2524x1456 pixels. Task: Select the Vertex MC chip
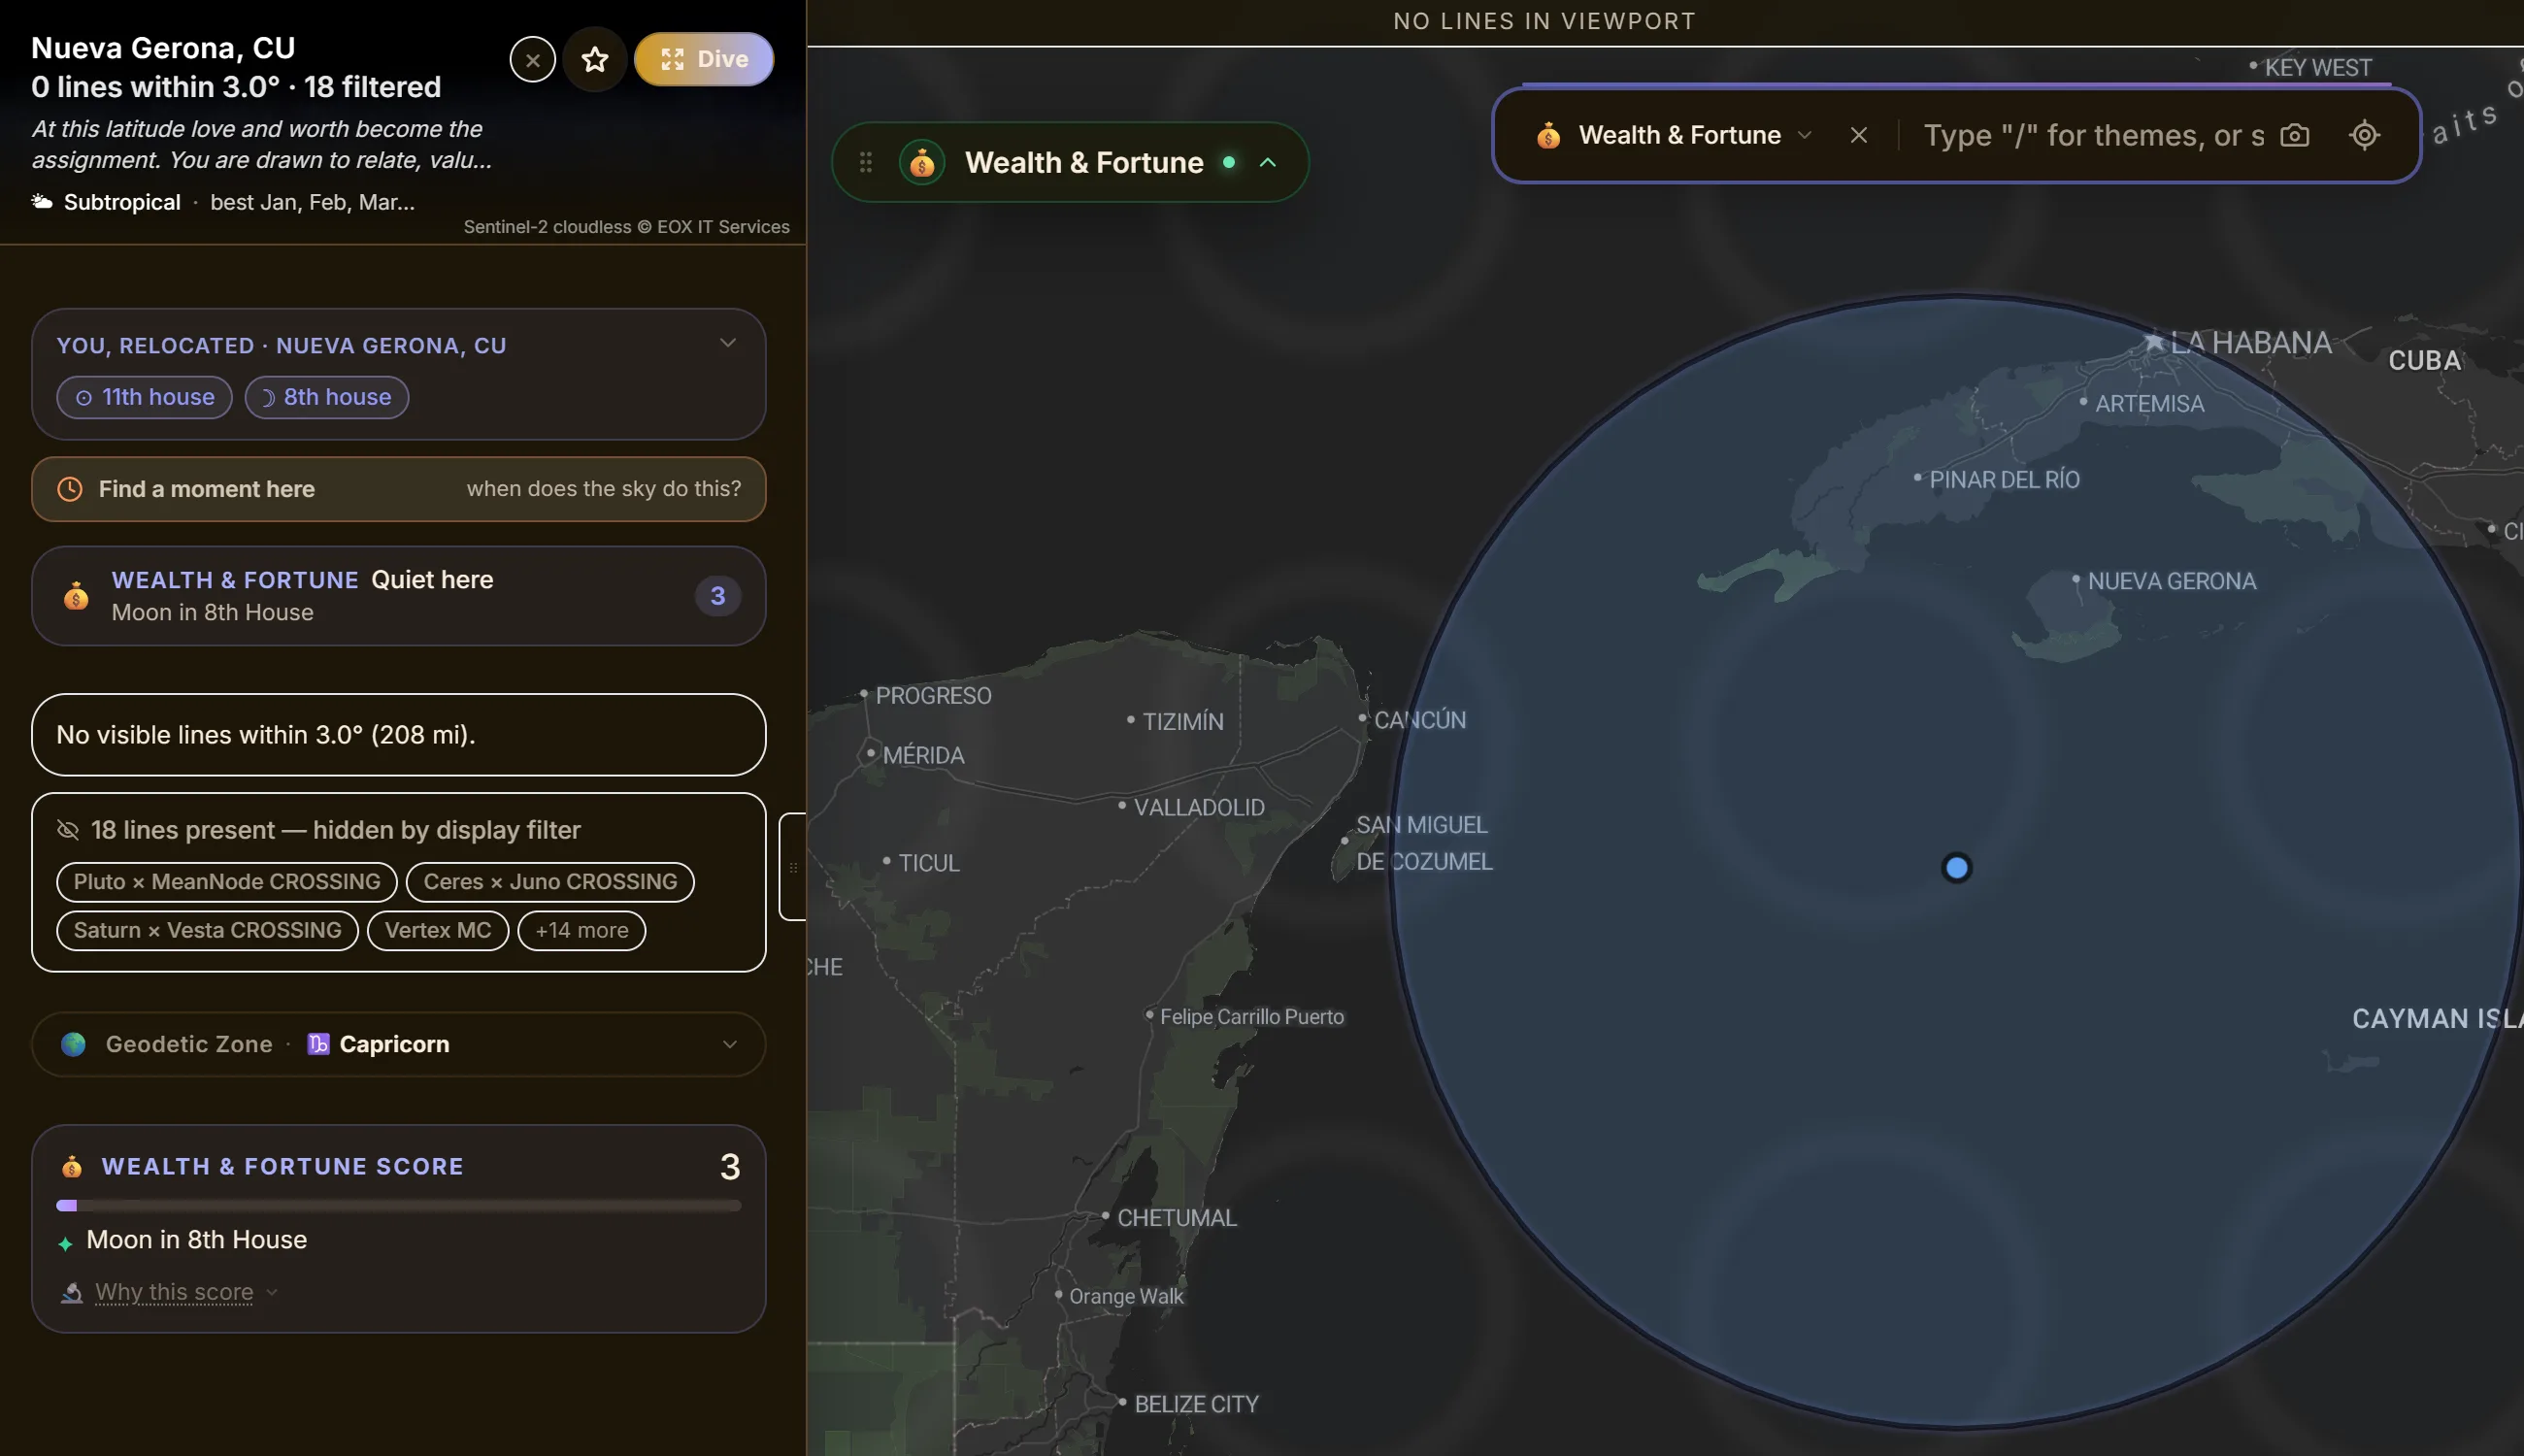[x=438, y=930]
